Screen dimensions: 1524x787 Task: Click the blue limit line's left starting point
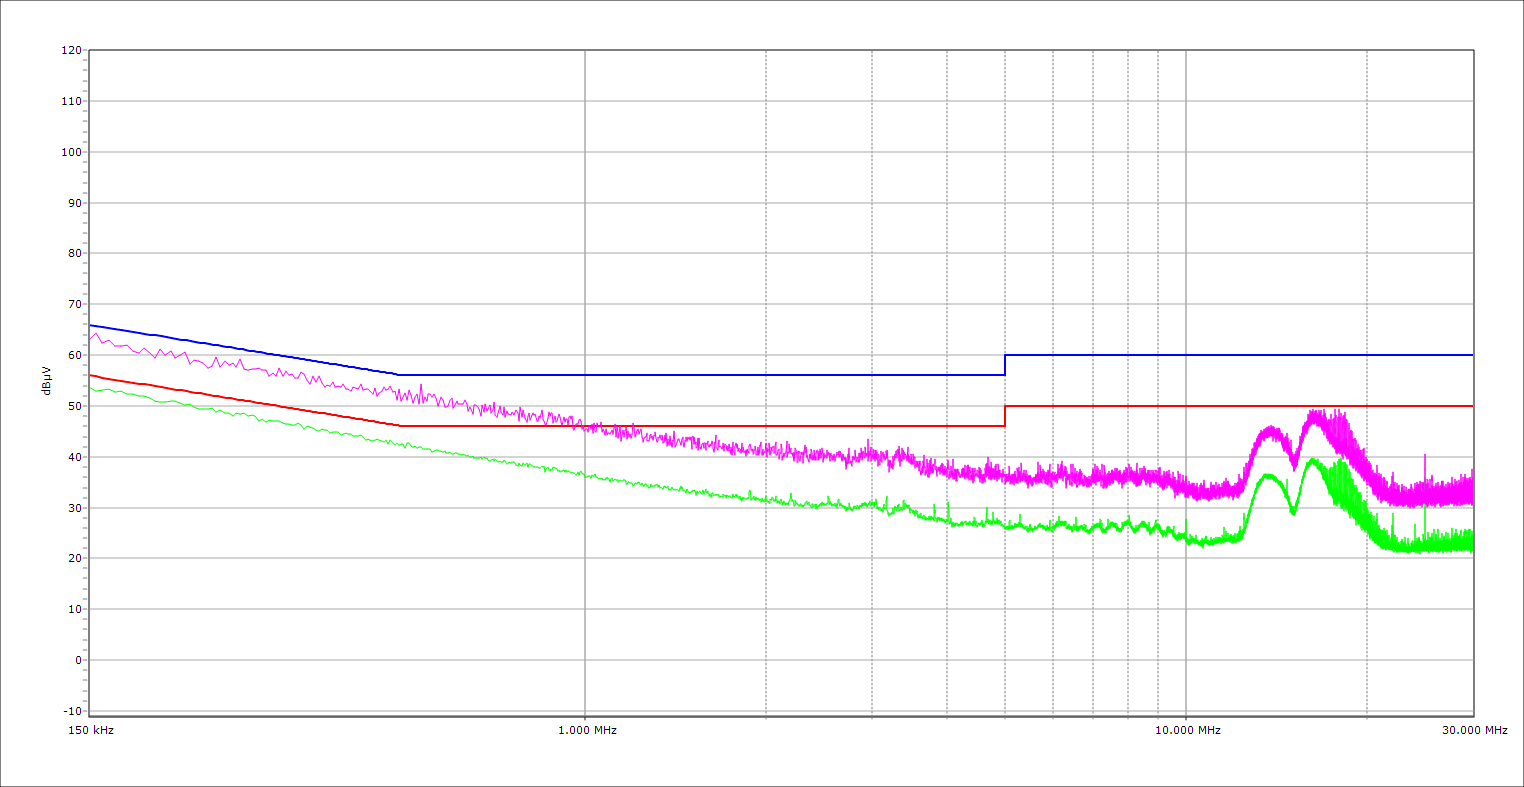(90, 325)
